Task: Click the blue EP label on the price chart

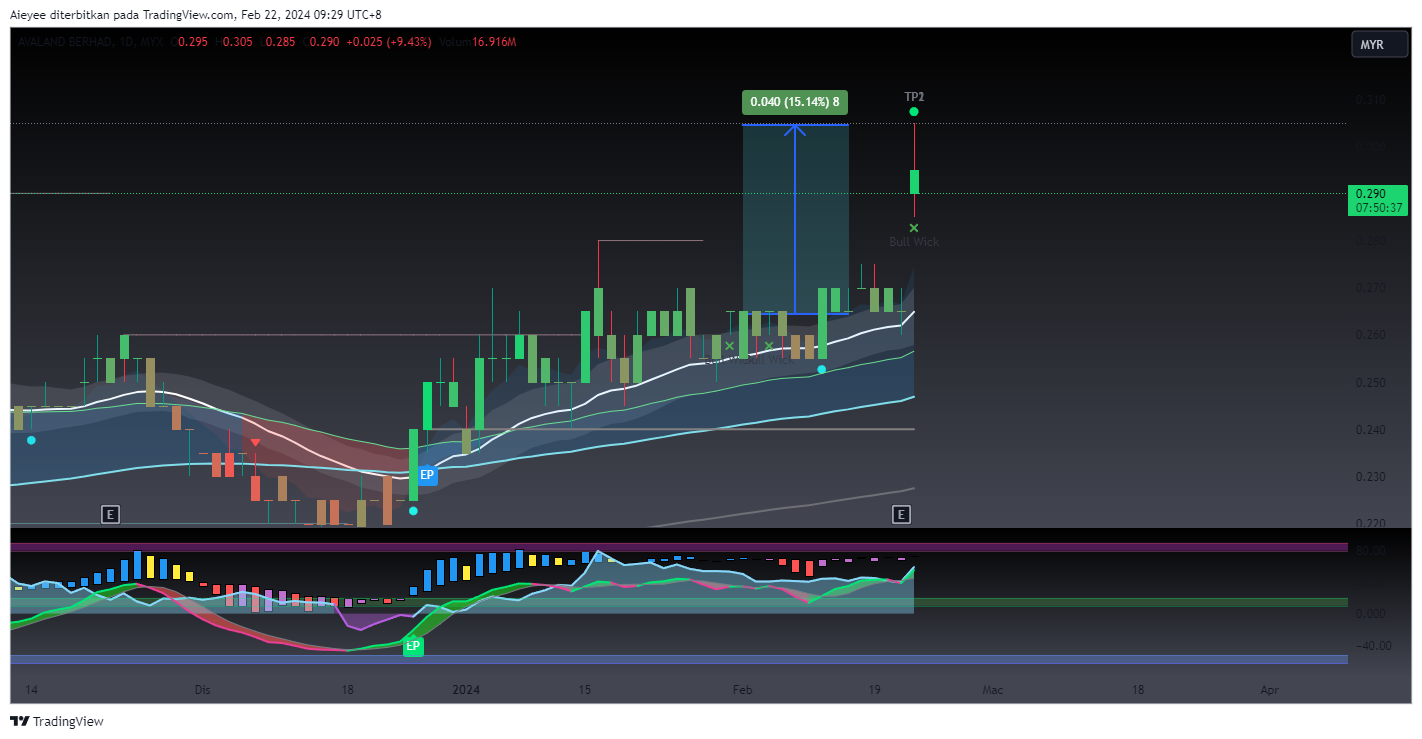Action: (427, 475)
